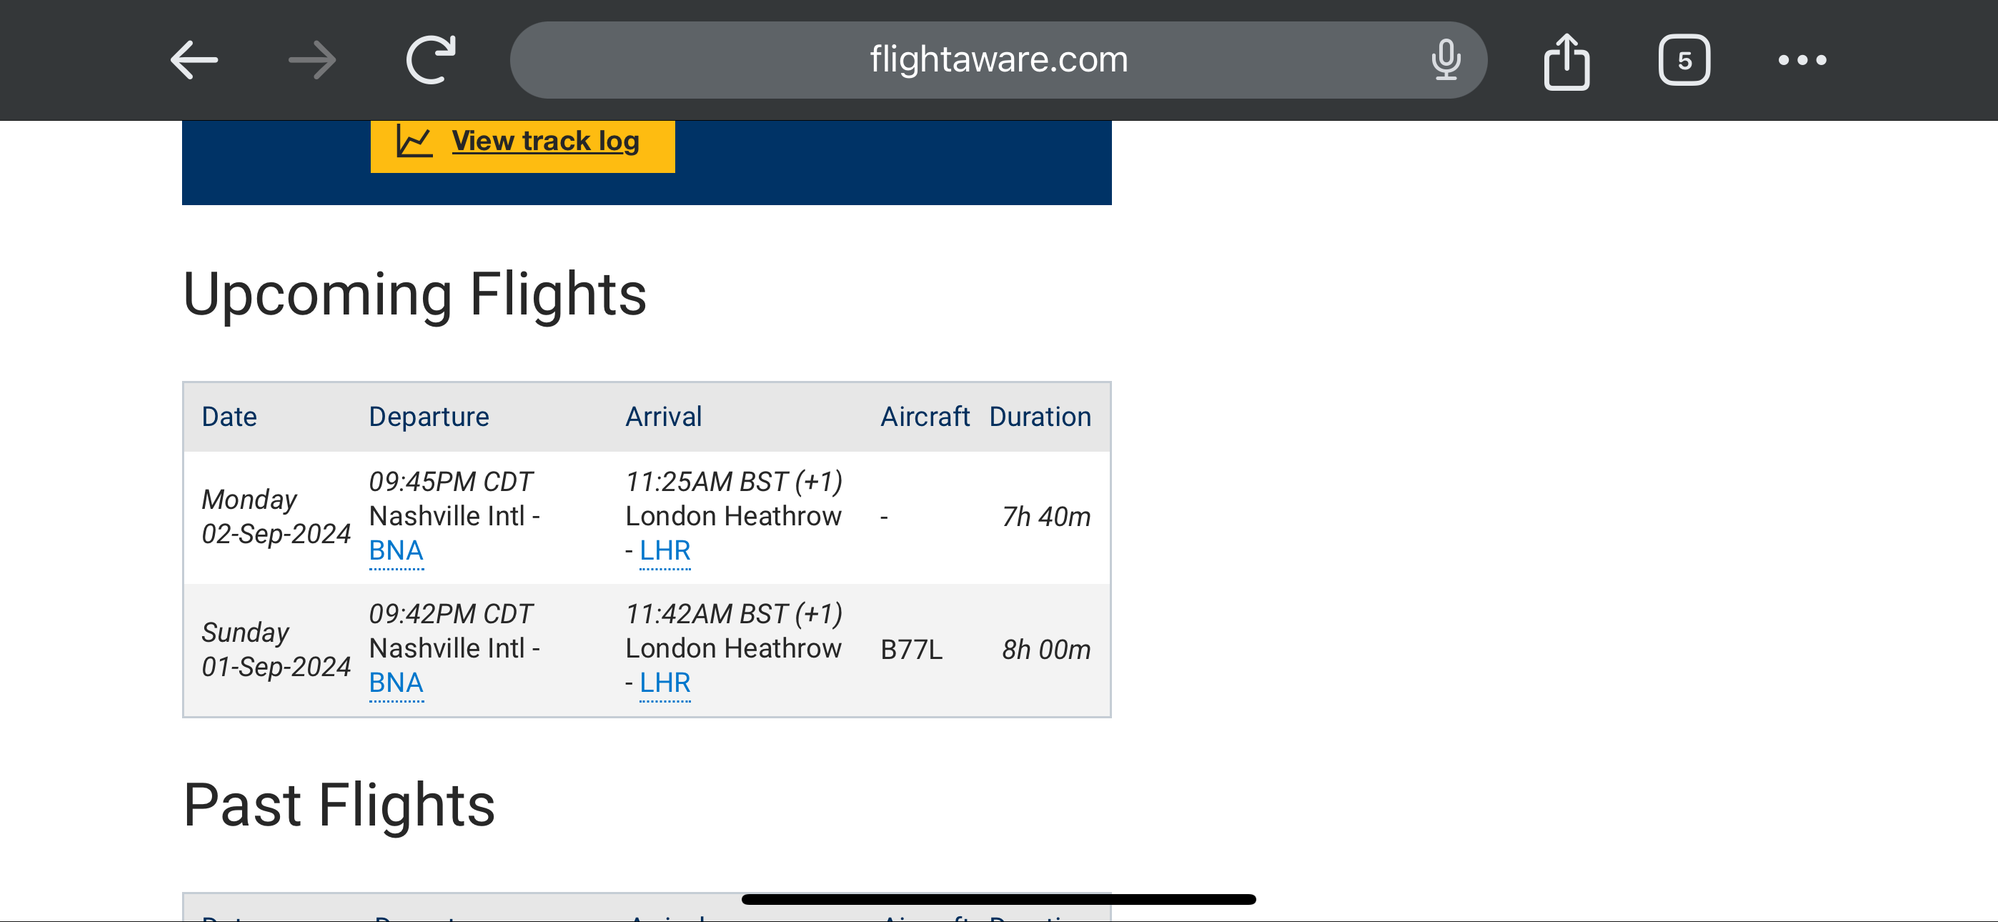Viewport: 1998px width, 922px height.
Task: Open LHR link for Sunday 01-Sep flight
Action: tap(665, 683)
